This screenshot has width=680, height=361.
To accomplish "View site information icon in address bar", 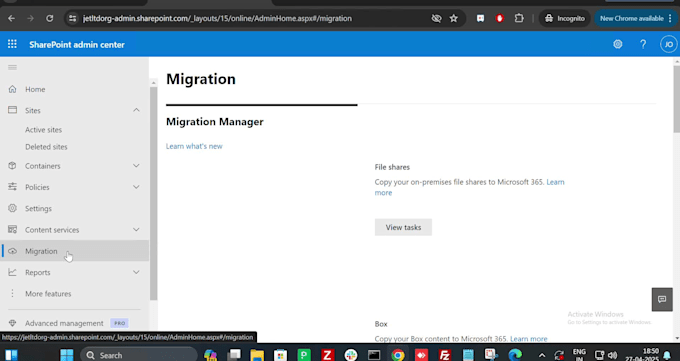I will 72,18.
